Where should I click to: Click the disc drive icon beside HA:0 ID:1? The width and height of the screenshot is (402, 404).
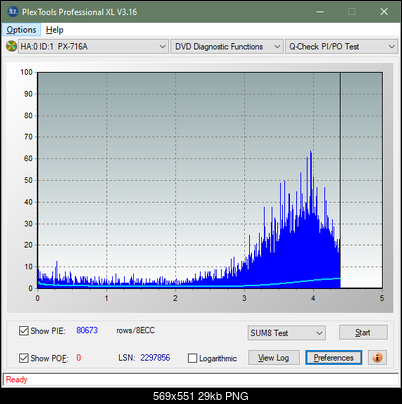11,46
